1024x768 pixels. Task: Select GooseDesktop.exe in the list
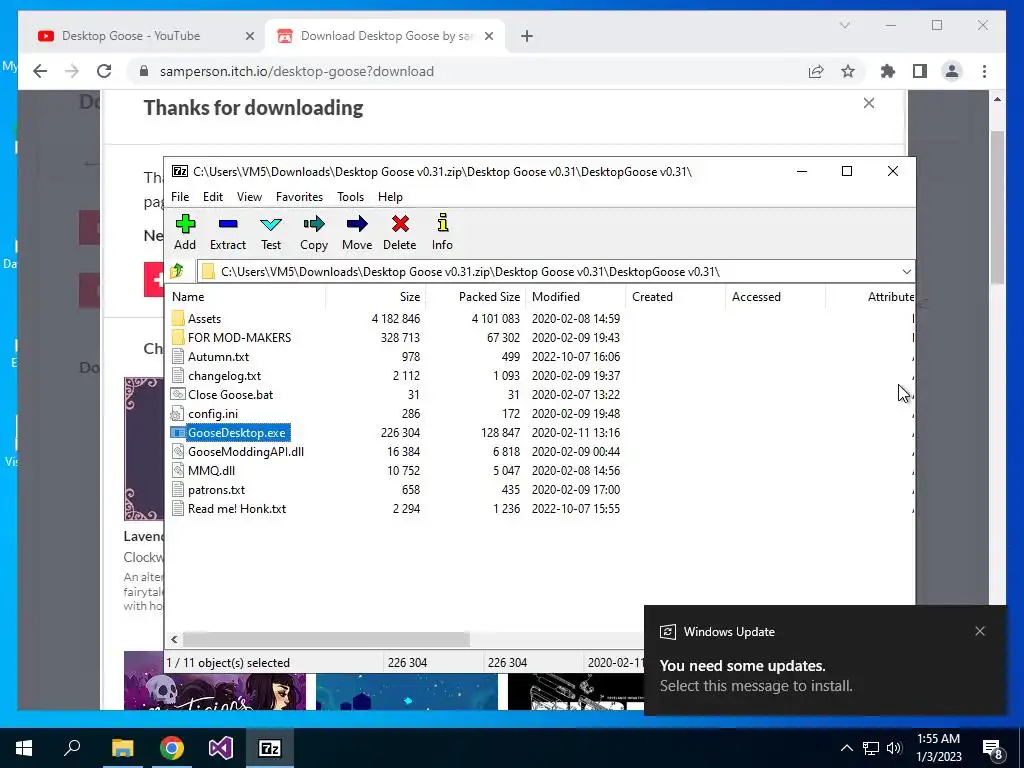click(236, 432)
